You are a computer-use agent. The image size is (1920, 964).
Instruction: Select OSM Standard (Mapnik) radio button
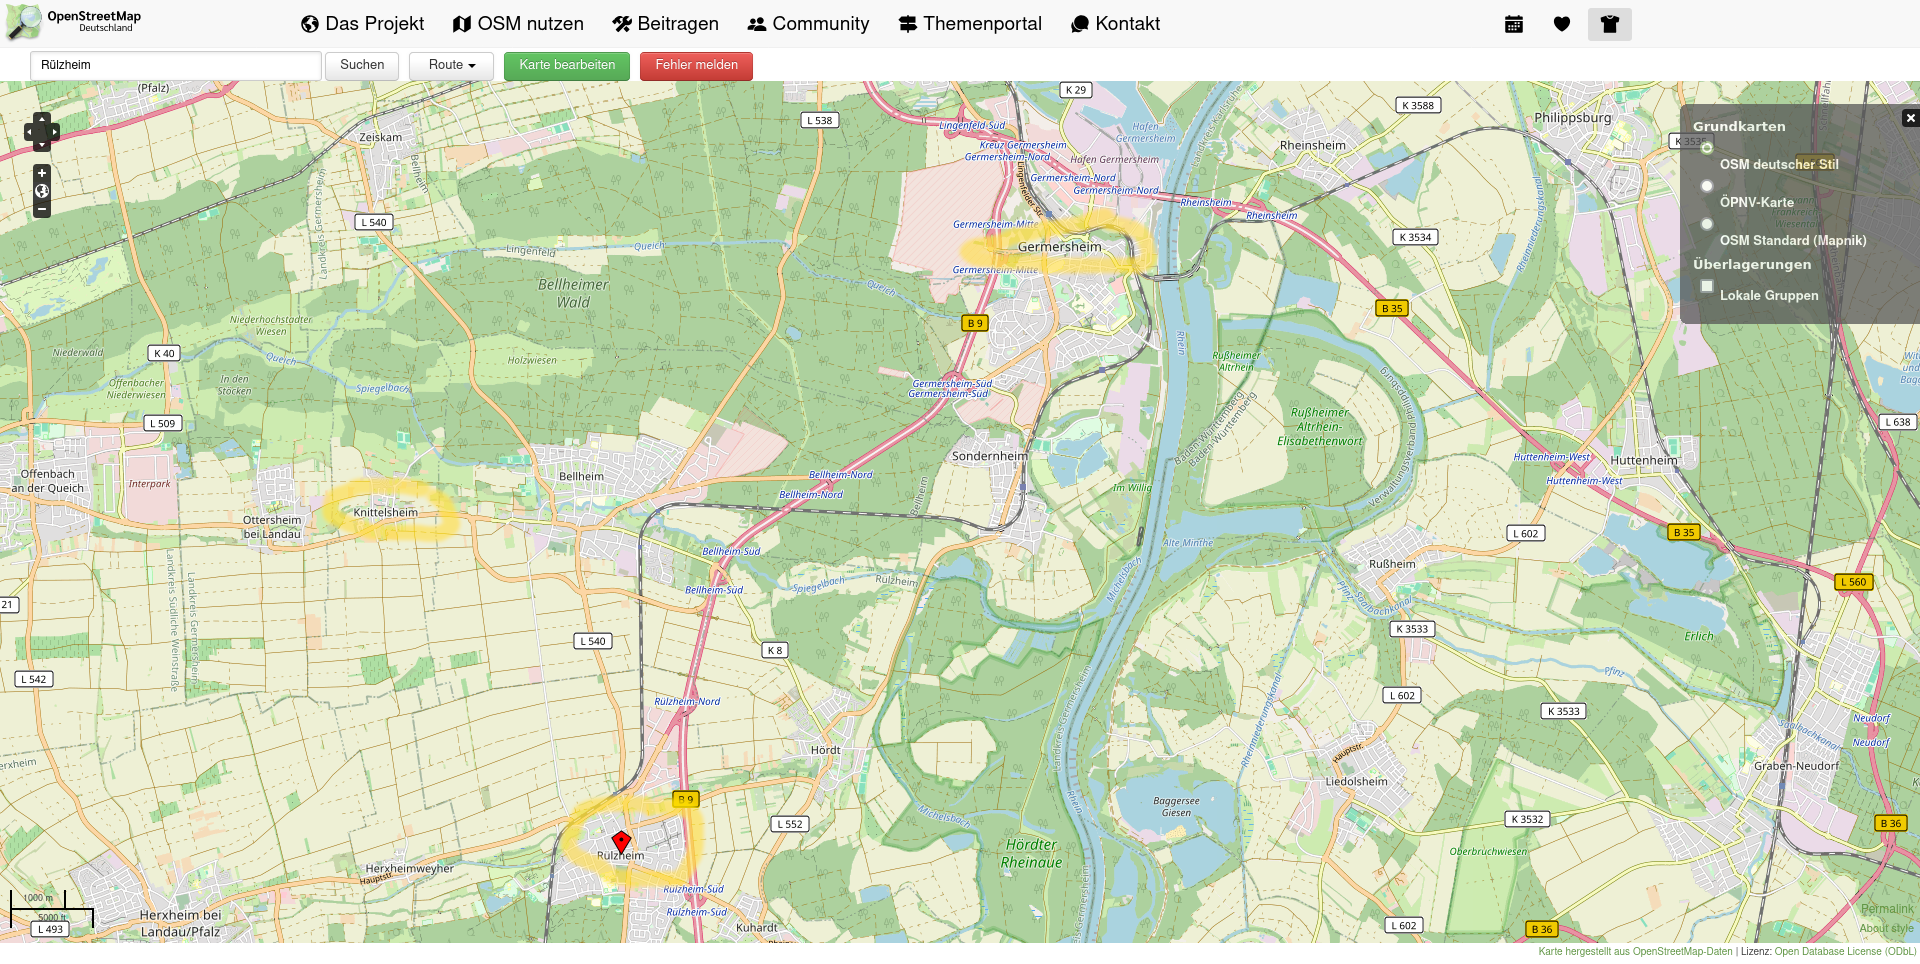click(1707, 224)
